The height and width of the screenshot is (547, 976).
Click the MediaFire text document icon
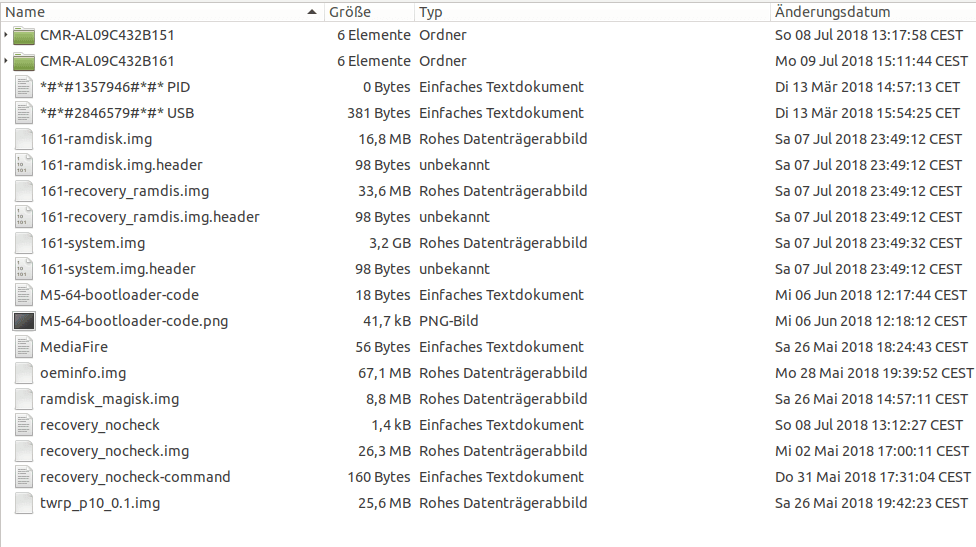pos(24,347)
